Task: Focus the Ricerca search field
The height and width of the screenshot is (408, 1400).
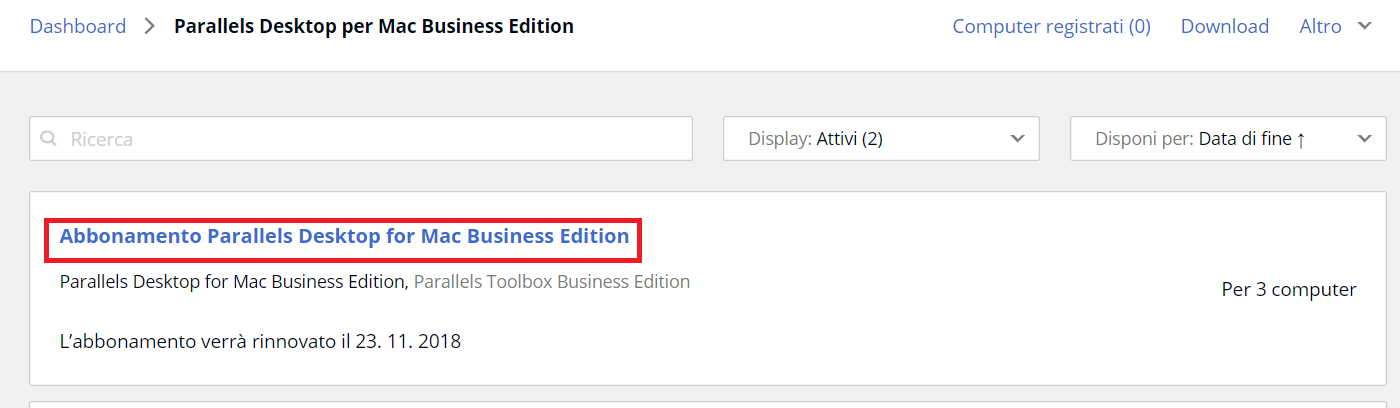Action: coord(370,139)
